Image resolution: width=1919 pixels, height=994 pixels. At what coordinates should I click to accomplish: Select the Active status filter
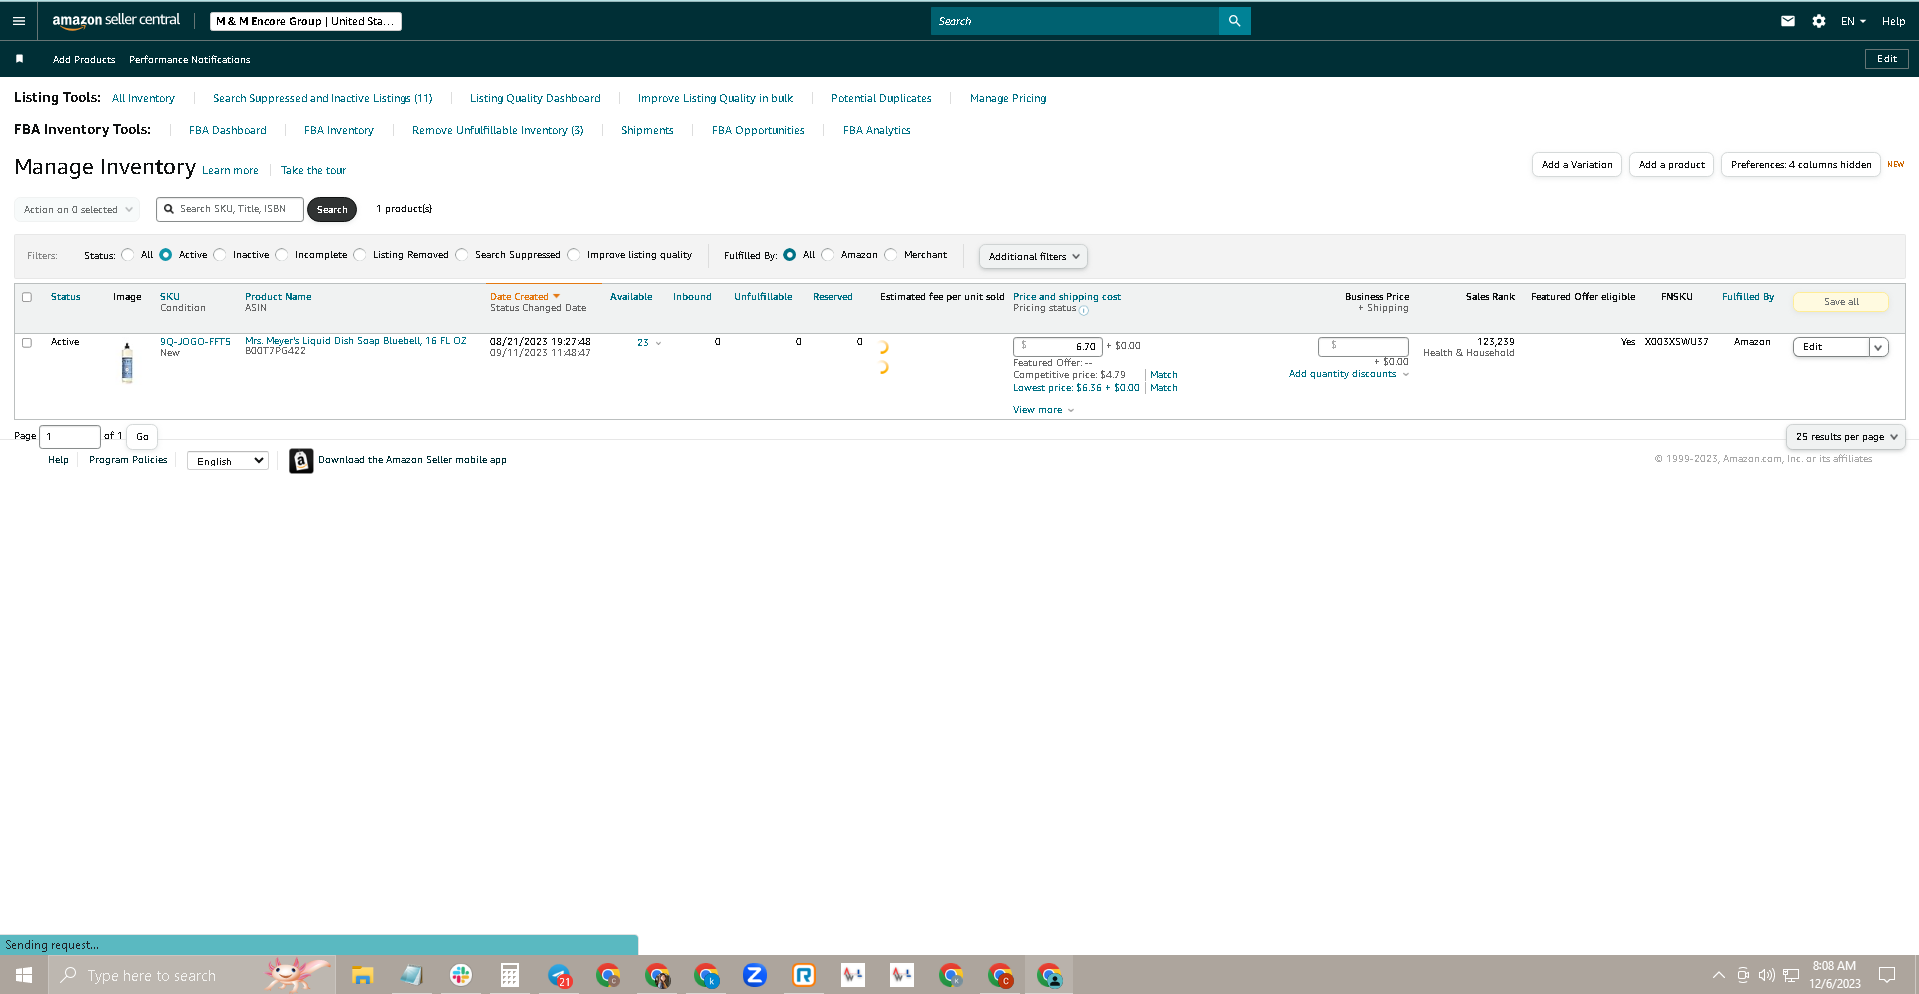click(x=166, y=255)
